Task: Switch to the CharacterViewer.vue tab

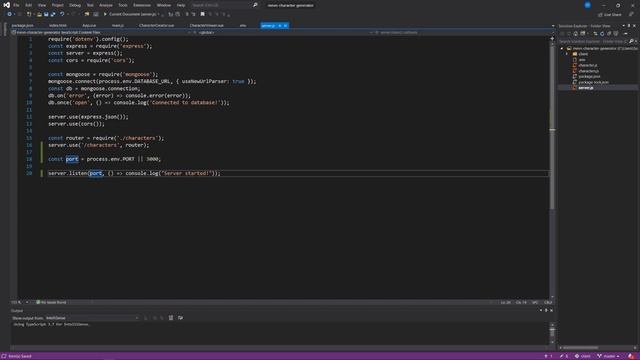Action: click(x=207, y=25)
